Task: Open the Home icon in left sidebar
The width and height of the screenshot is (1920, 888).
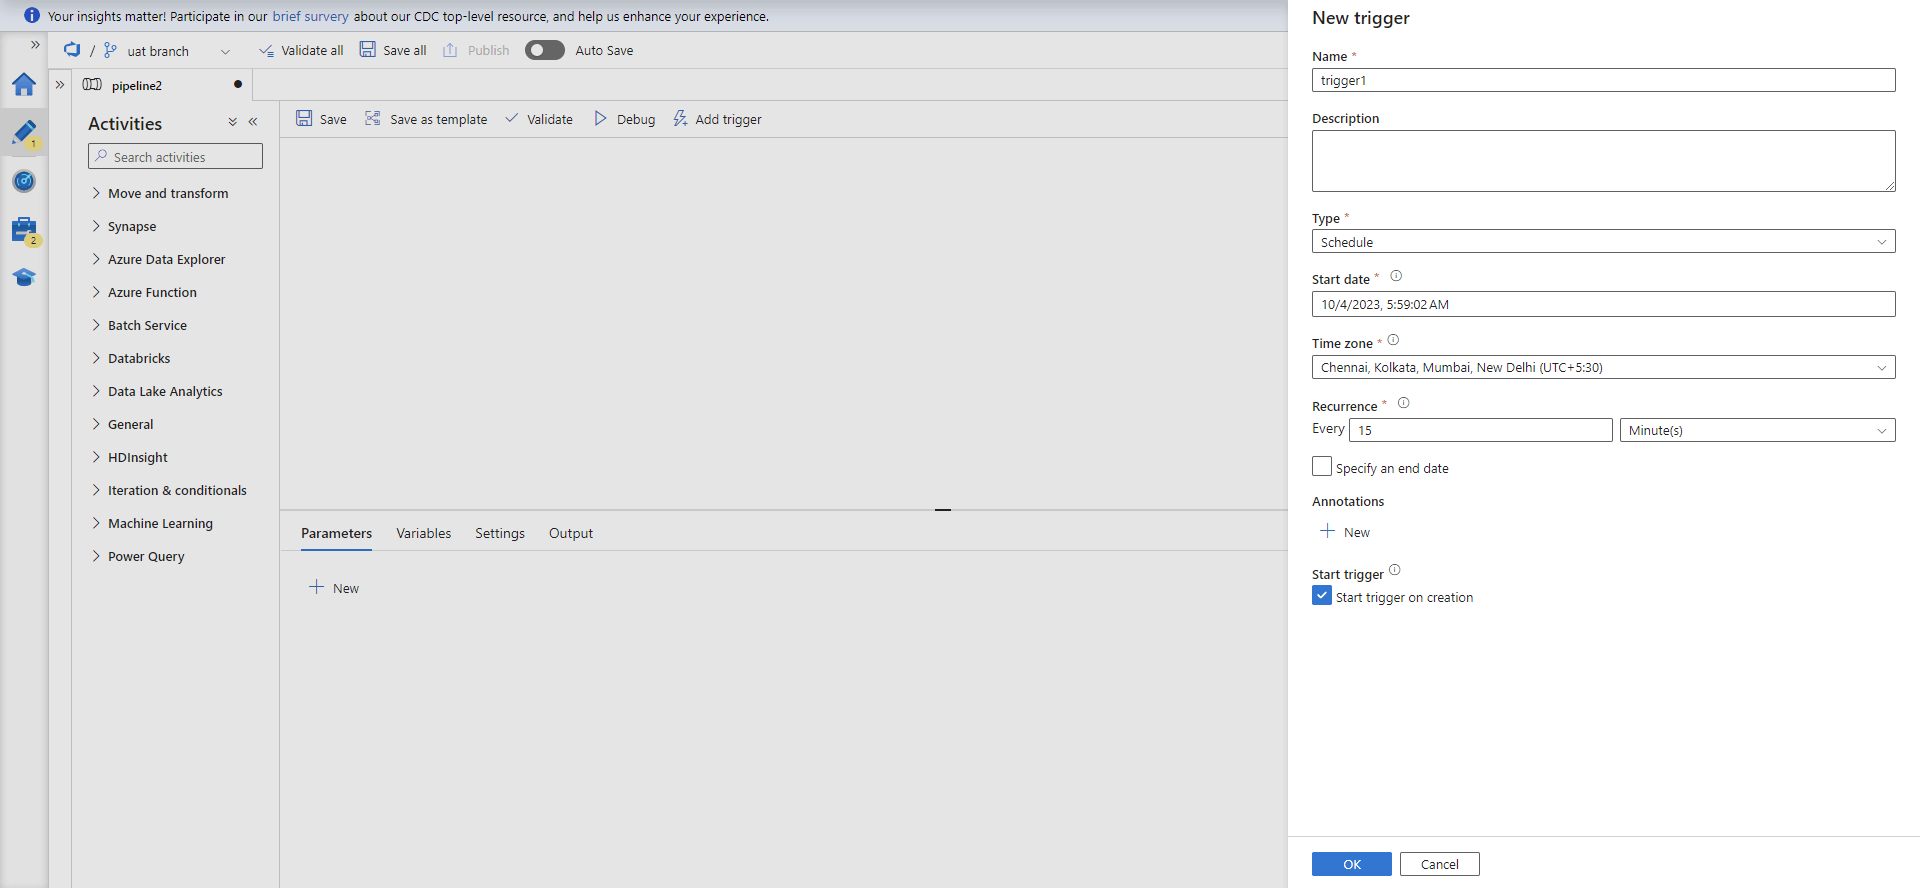Action: [x=24, y=85]
